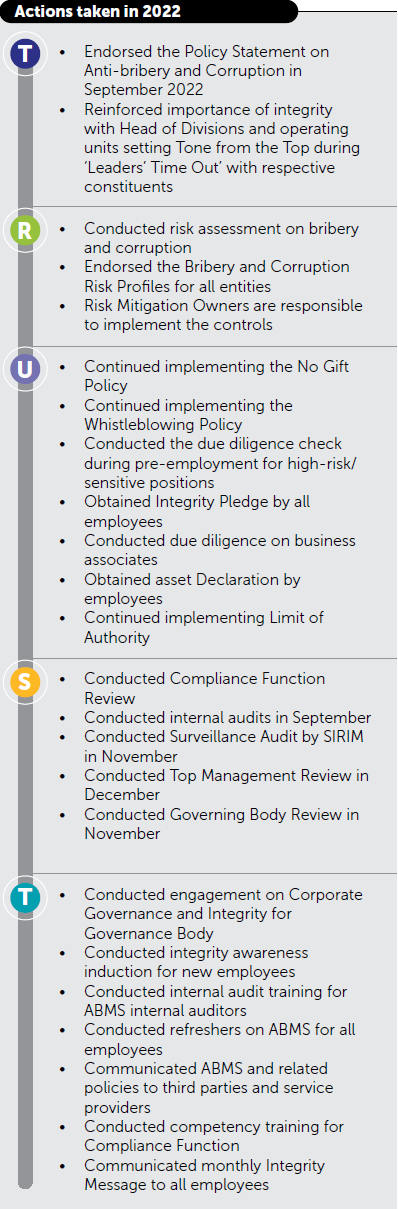Screen dimensions: 398x1209
Task: Click the dark blue T circle icon
Action: pos(25,55)
